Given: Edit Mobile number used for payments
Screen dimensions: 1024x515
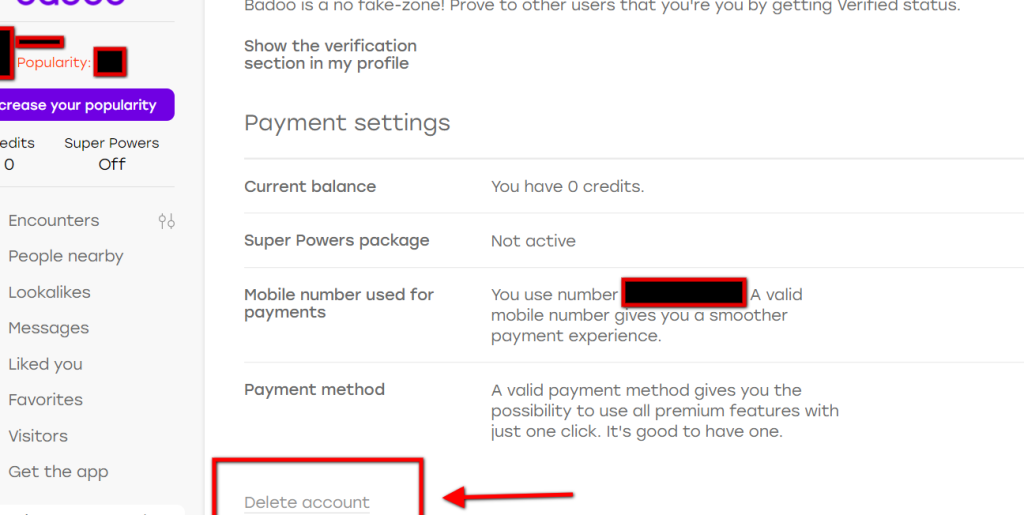Looking at the screenshot, I should (338, 304).
